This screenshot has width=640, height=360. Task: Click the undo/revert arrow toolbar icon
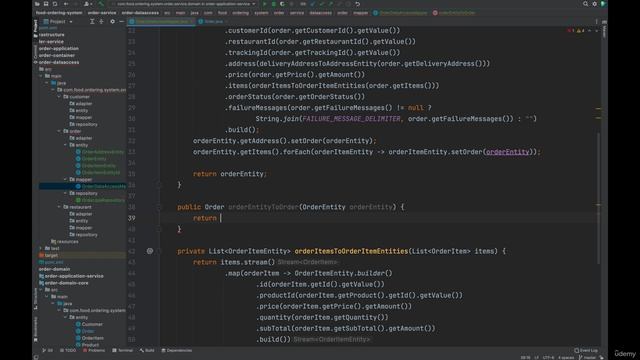358,4
